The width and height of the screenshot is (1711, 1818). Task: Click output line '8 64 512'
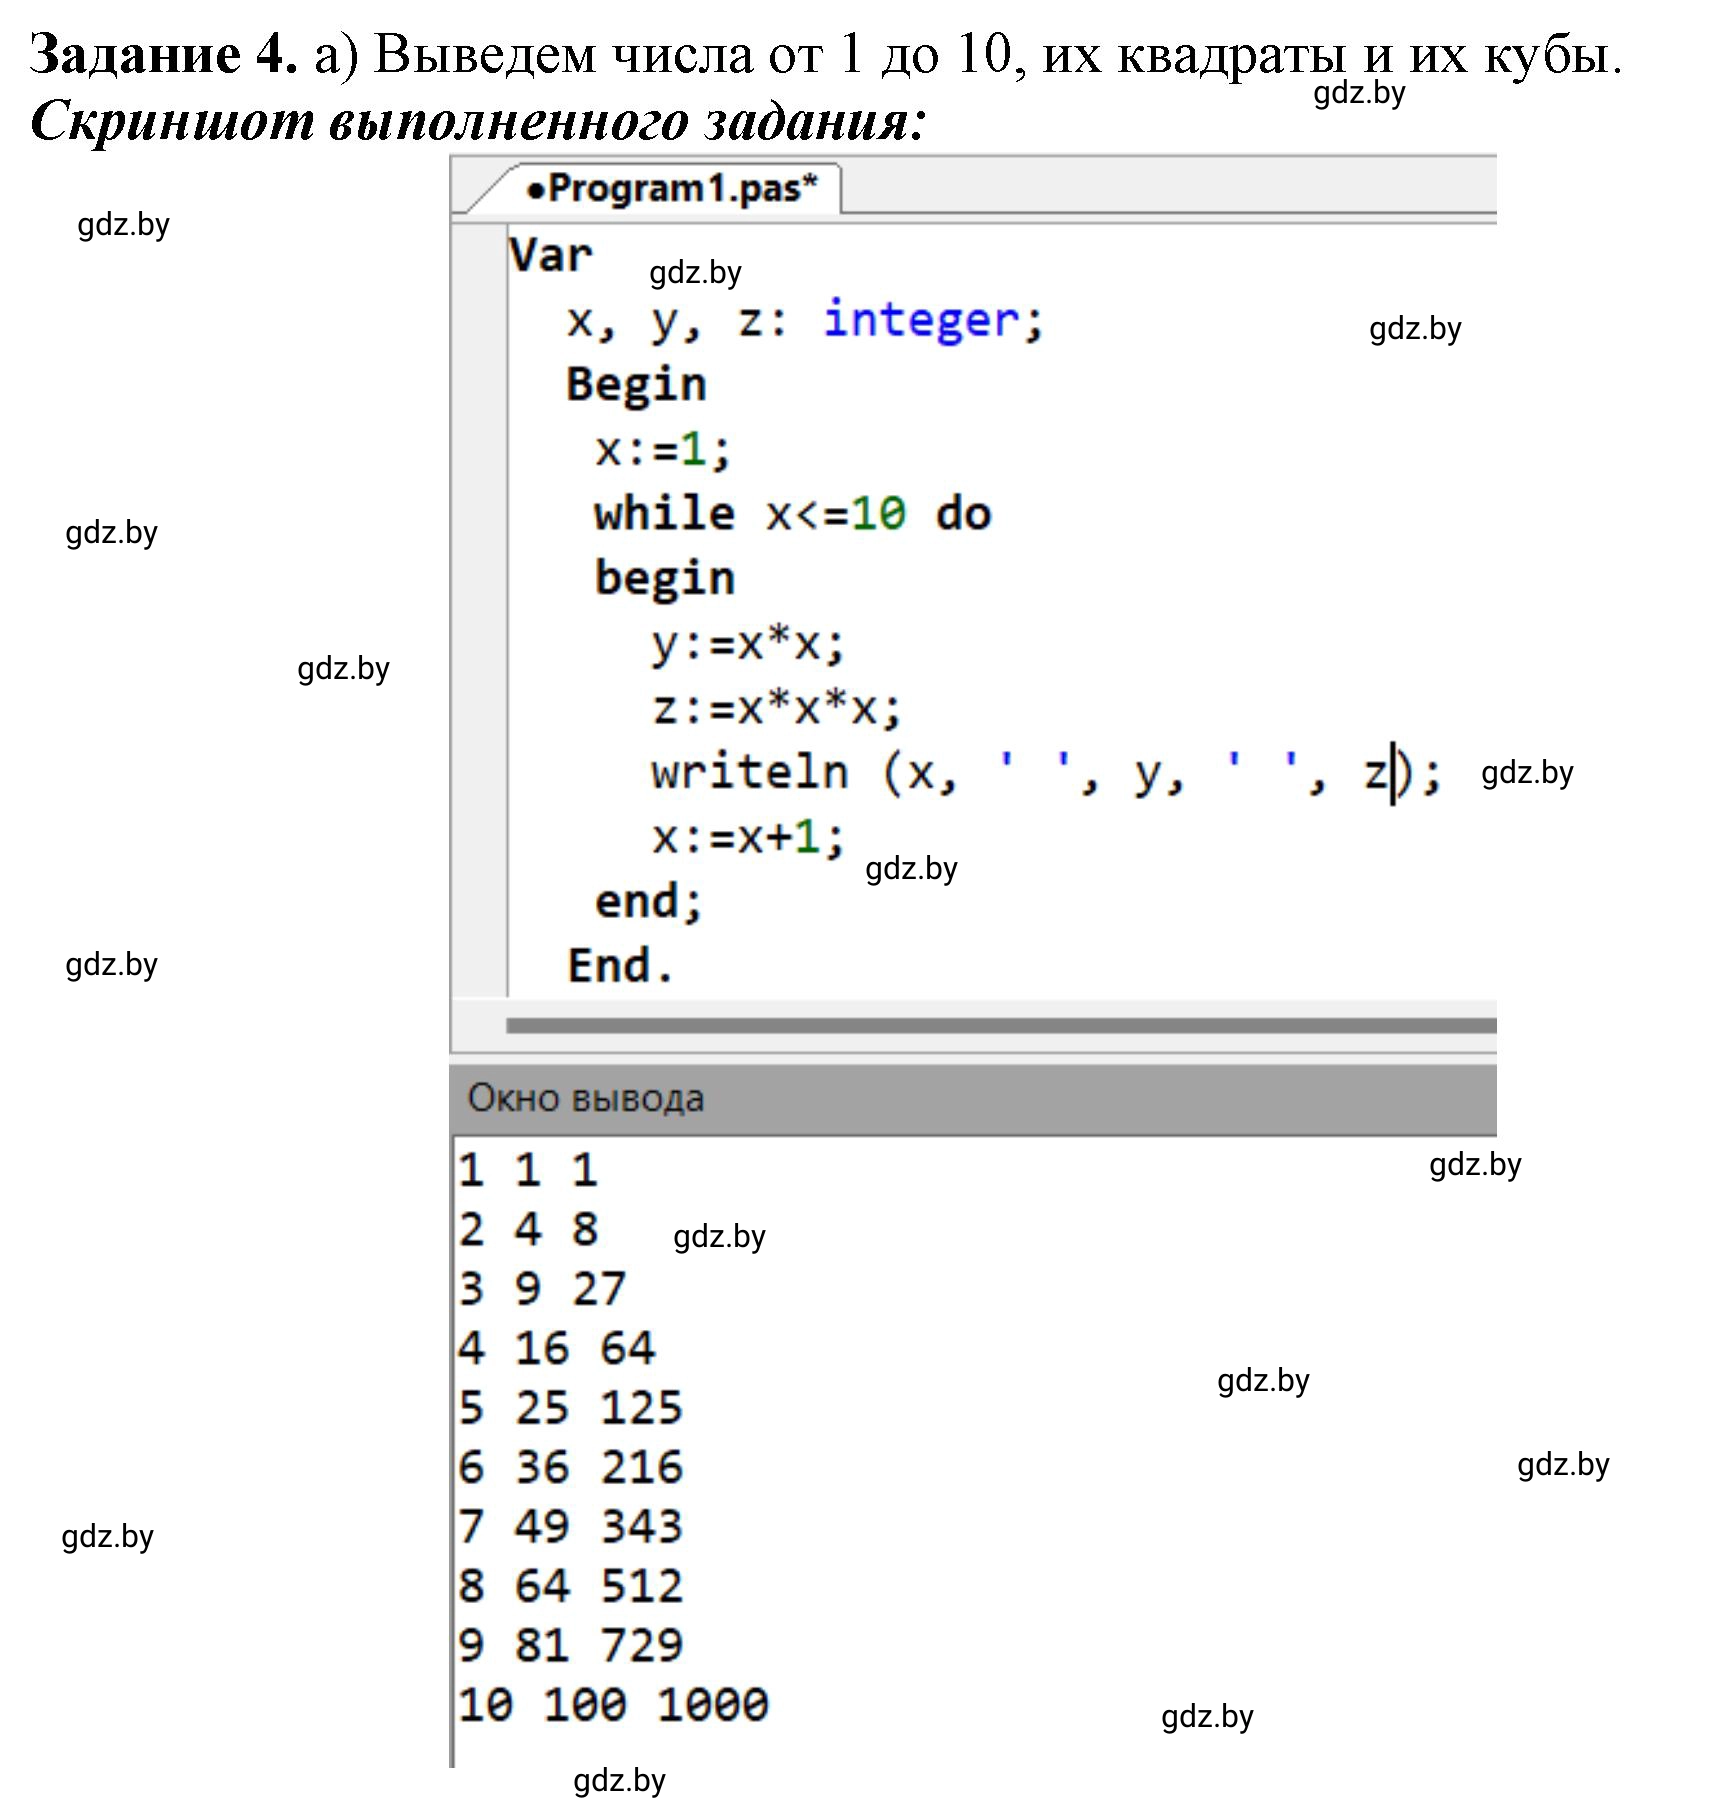pyautogui.click(x=570, y=1586)
